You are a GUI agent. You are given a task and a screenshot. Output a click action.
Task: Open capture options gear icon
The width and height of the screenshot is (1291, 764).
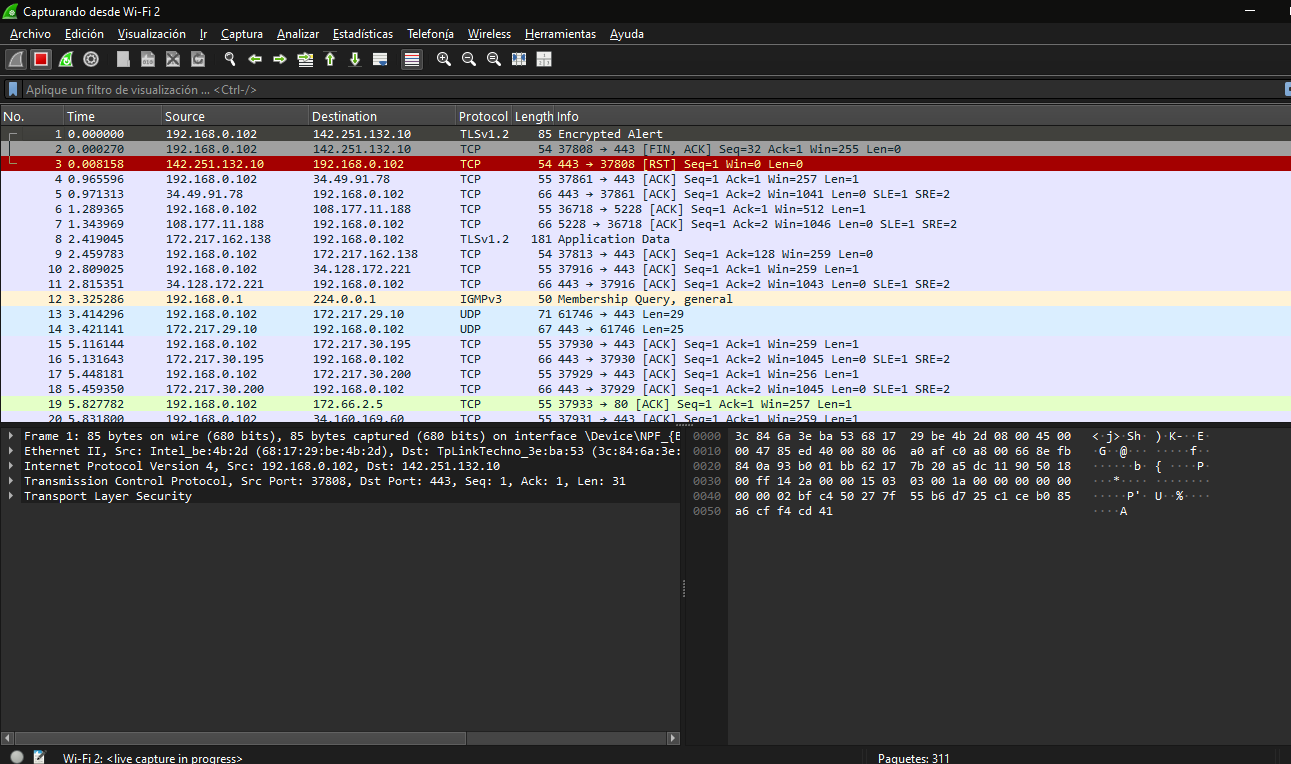[91, 59]
